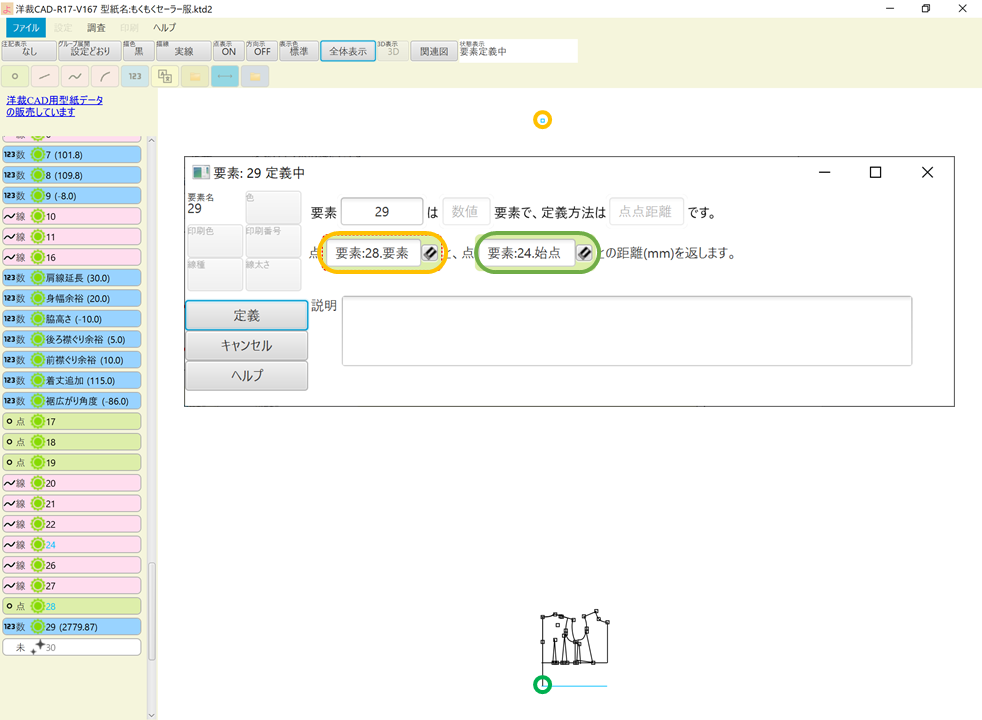Select the two-headed arrow measure tool
The image size is (982, 720).
[223, 76]
